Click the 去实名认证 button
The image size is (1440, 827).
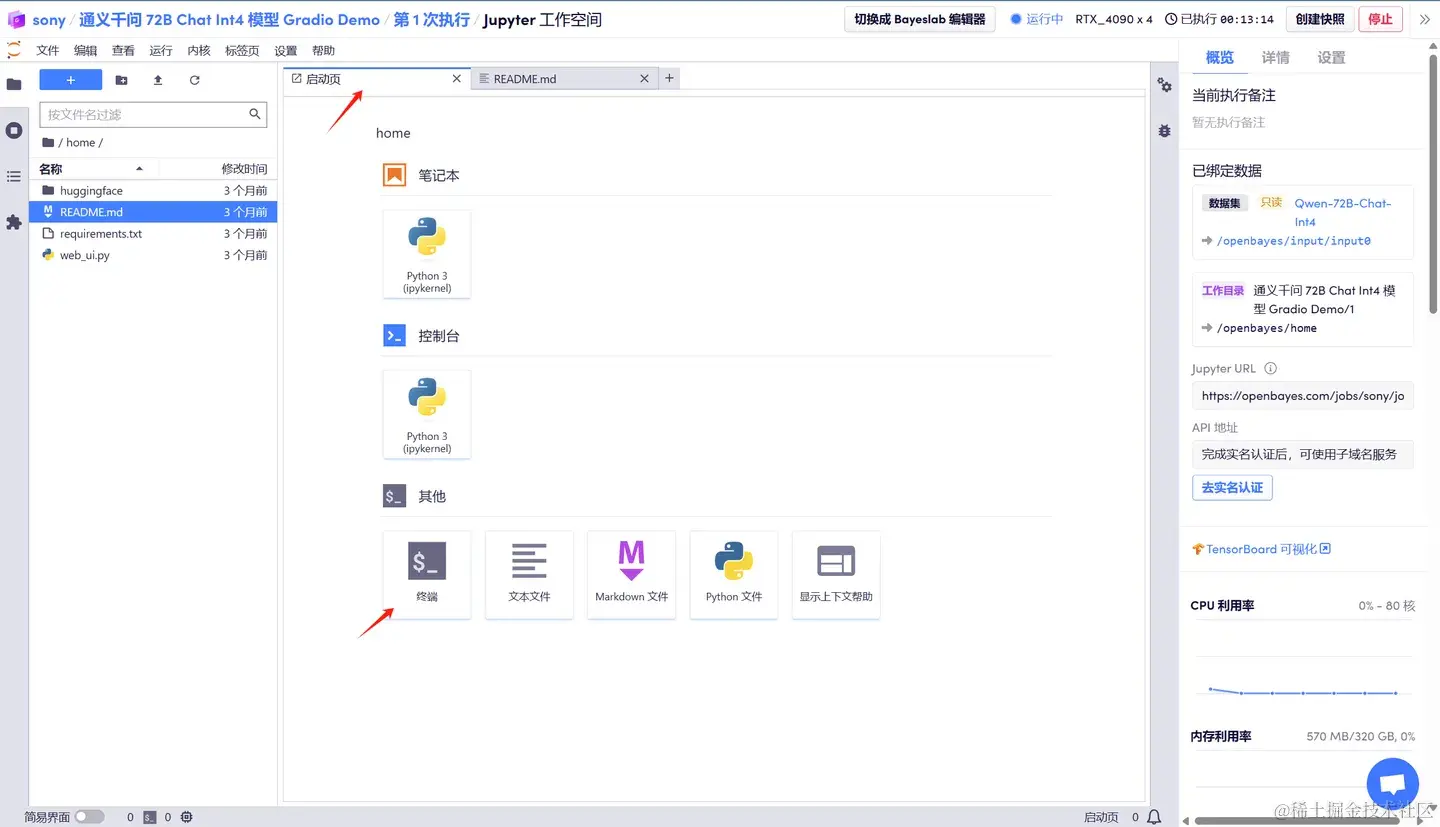[1232, 488]
